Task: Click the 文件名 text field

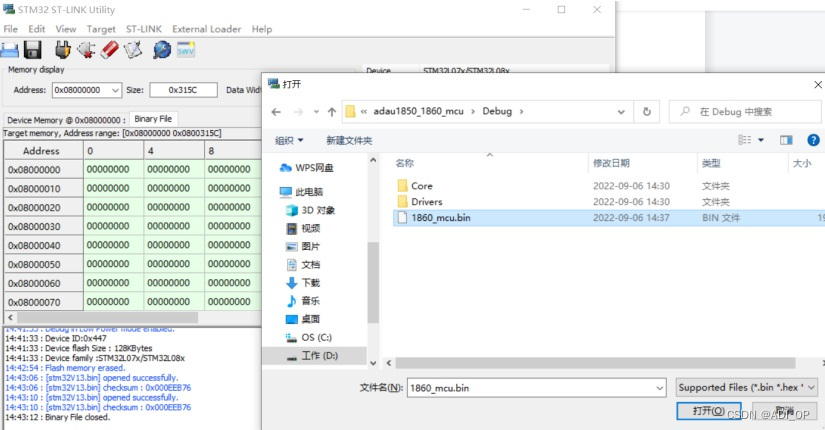Action: (x=531, y=388)
